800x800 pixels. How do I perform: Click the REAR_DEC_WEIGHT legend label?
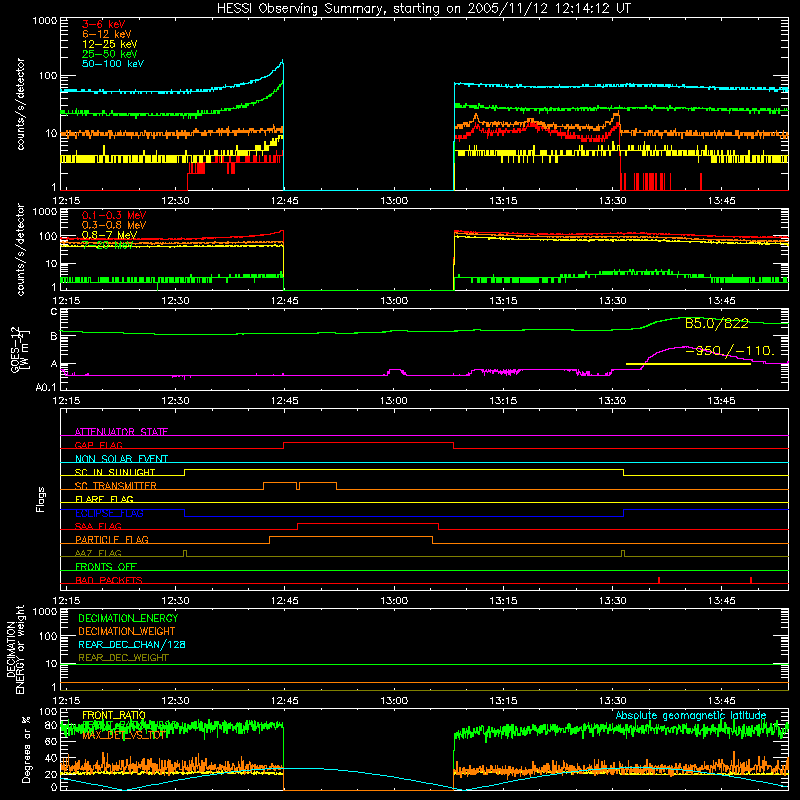(123, 658)
